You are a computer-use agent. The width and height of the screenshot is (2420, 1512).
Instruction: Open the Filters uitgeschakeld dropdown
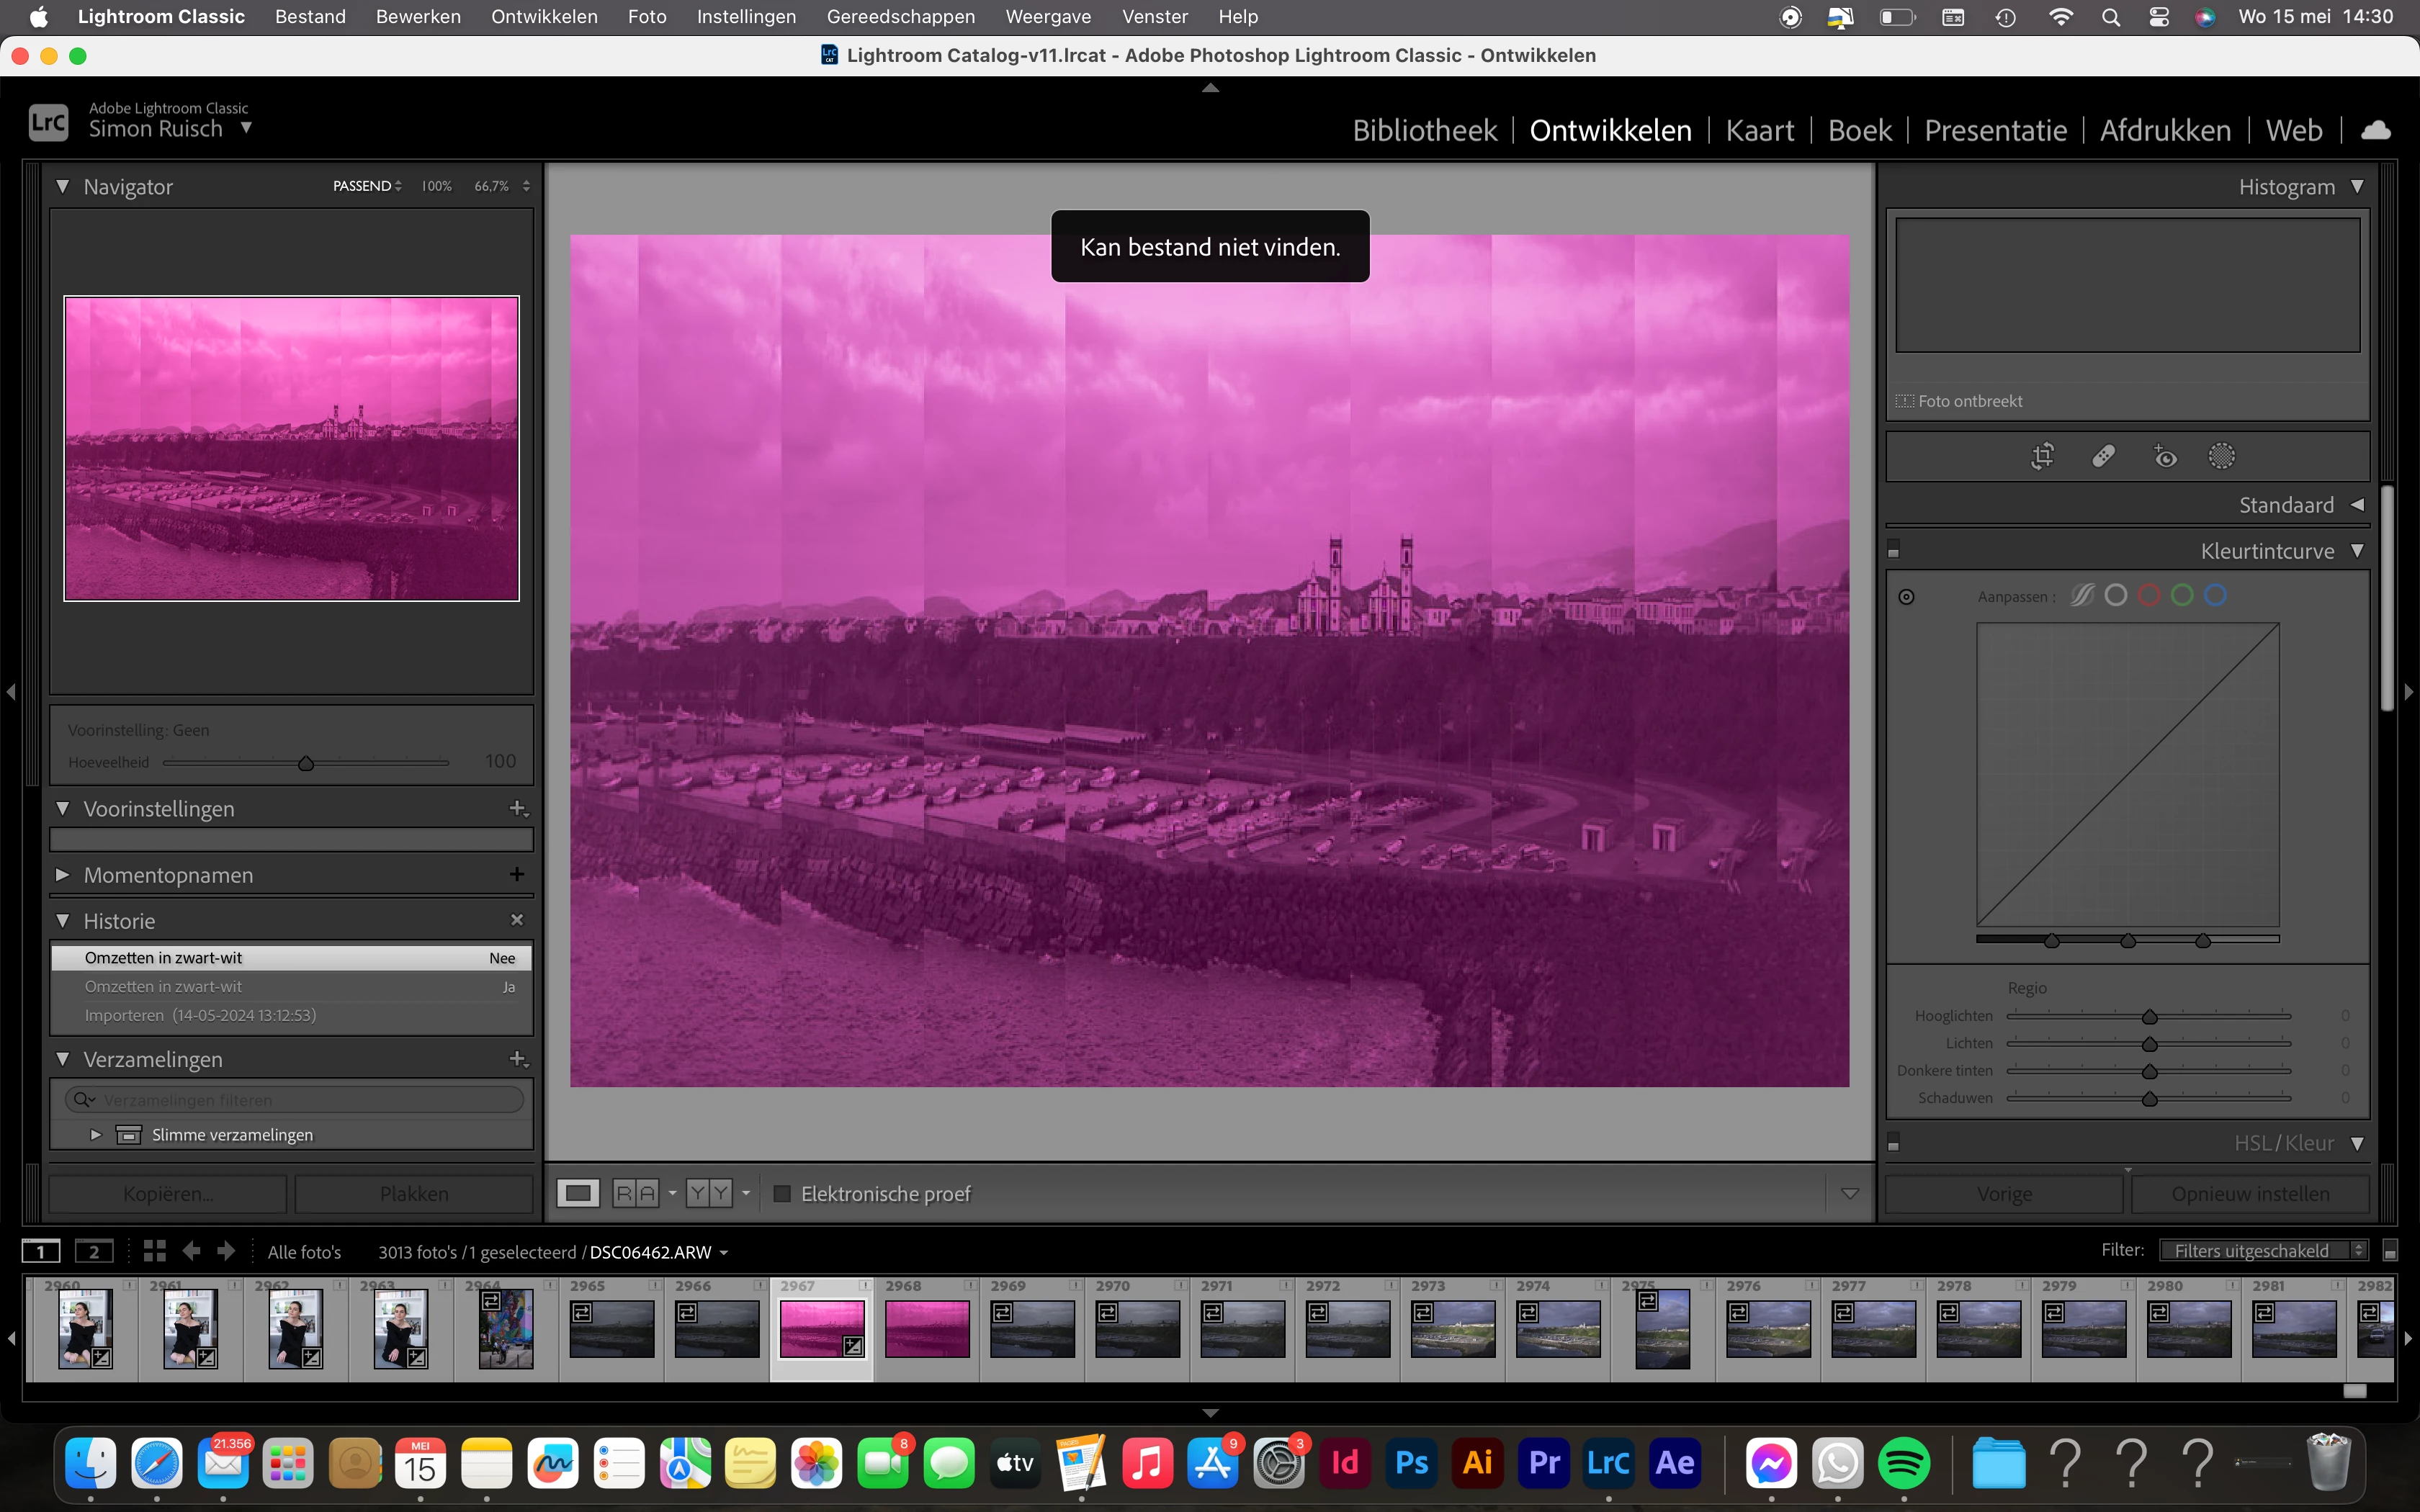tap(2262, 1251)
